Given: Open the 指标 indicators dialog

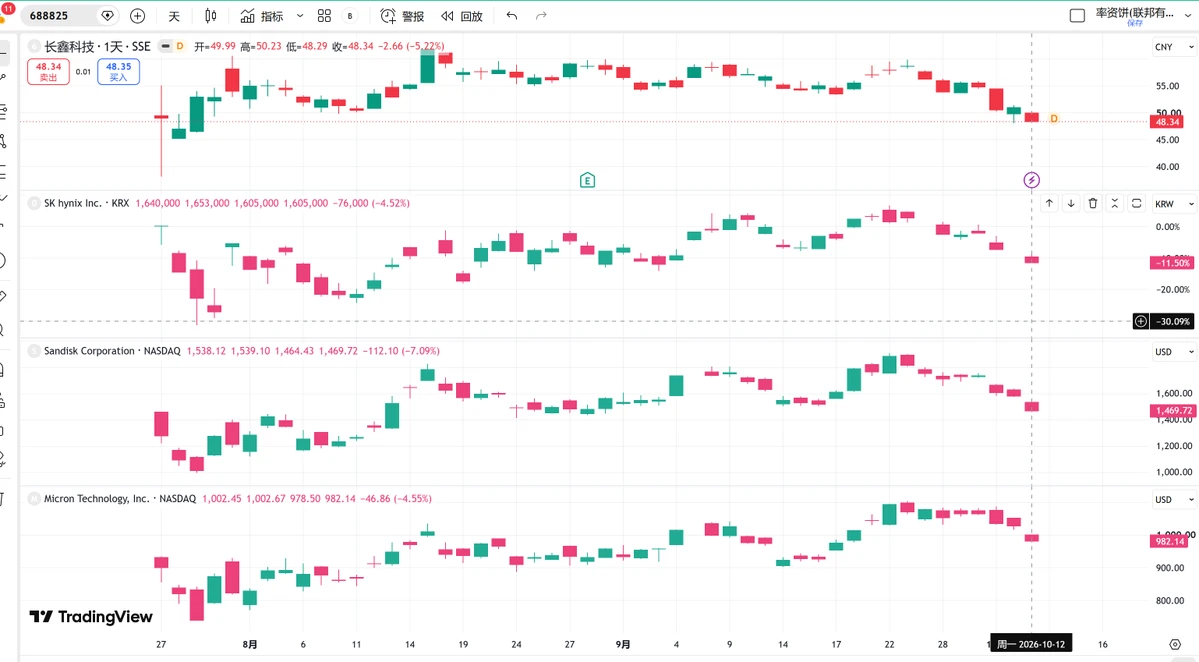Looking at the screenshot, I should pos(262,16).
